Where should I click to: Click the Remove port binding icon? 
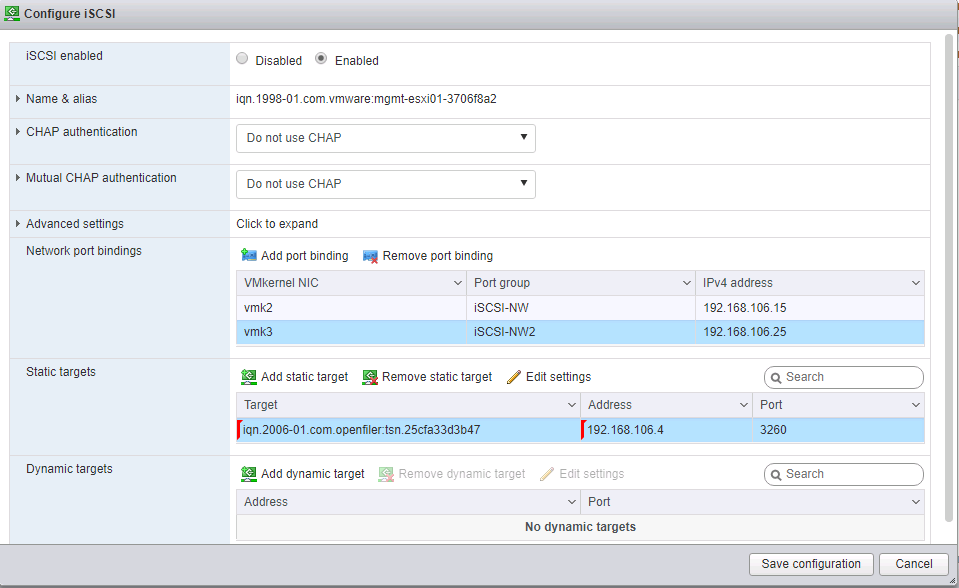[x=370, y=256]
